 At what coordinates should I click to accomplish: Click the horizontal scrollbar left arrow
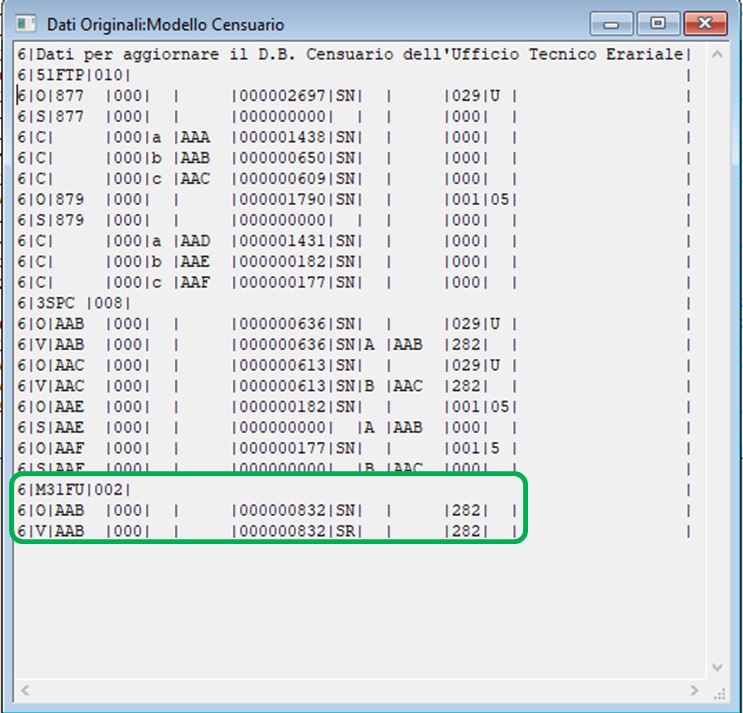24,690
